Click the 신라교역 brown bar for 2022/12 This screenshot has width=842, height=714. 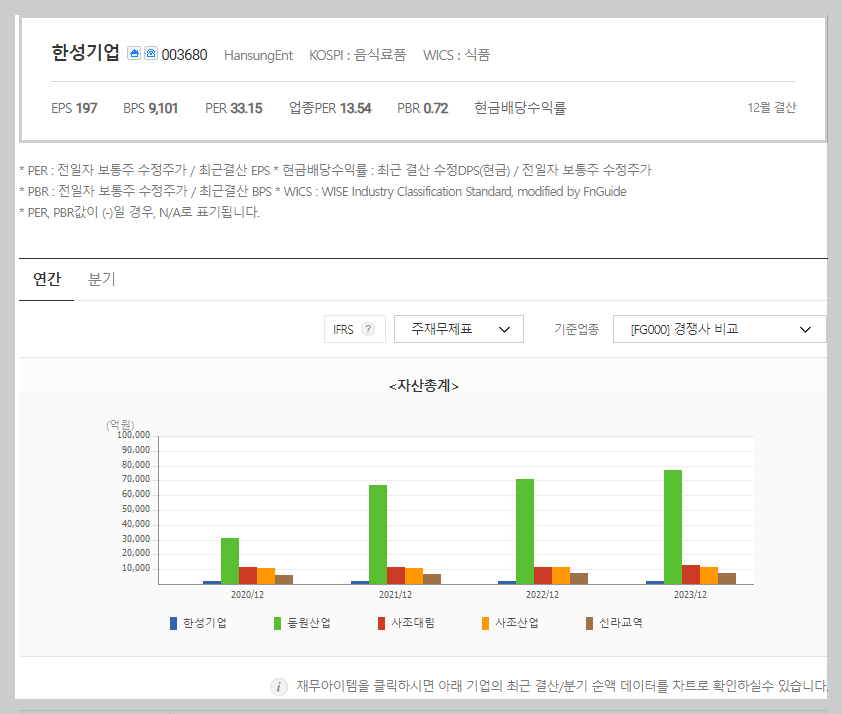tap(579, 579)
